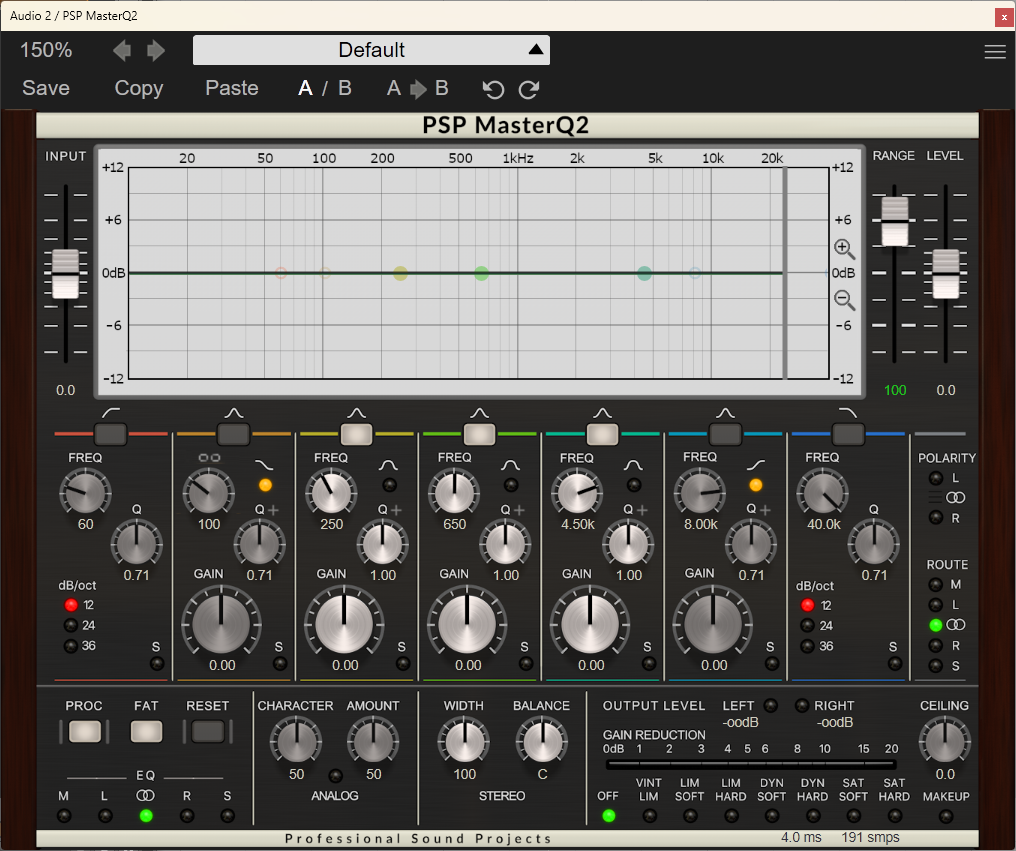Select the LIM HARD limiter mode
Screen dimensions: 1016x851
[x=731, y=816]
